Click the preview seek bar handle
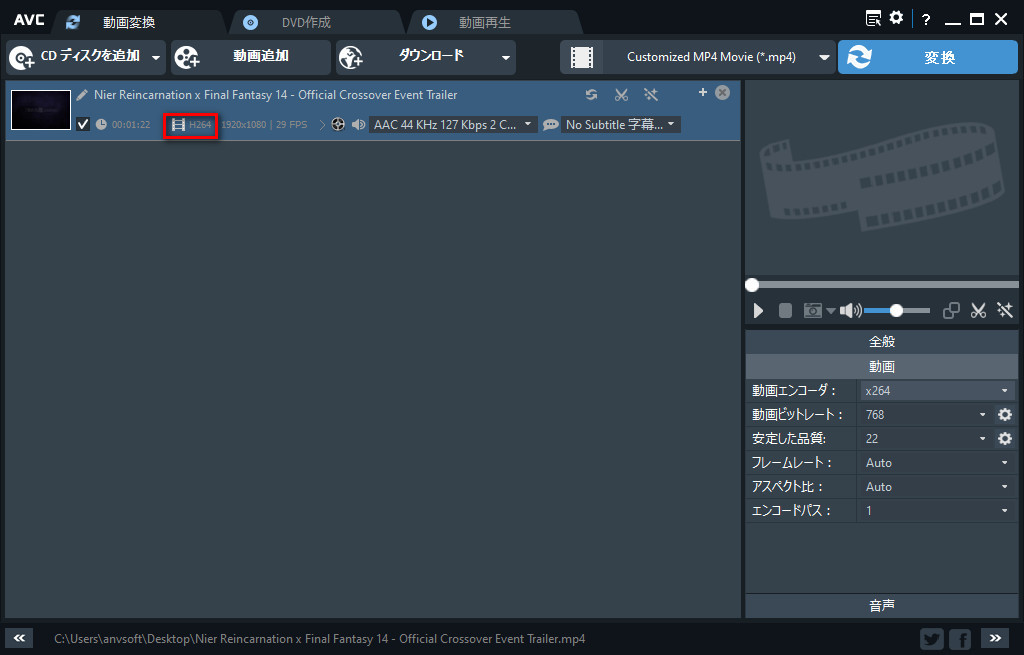Screen dimensions: 1024x655 pos(752,285)
